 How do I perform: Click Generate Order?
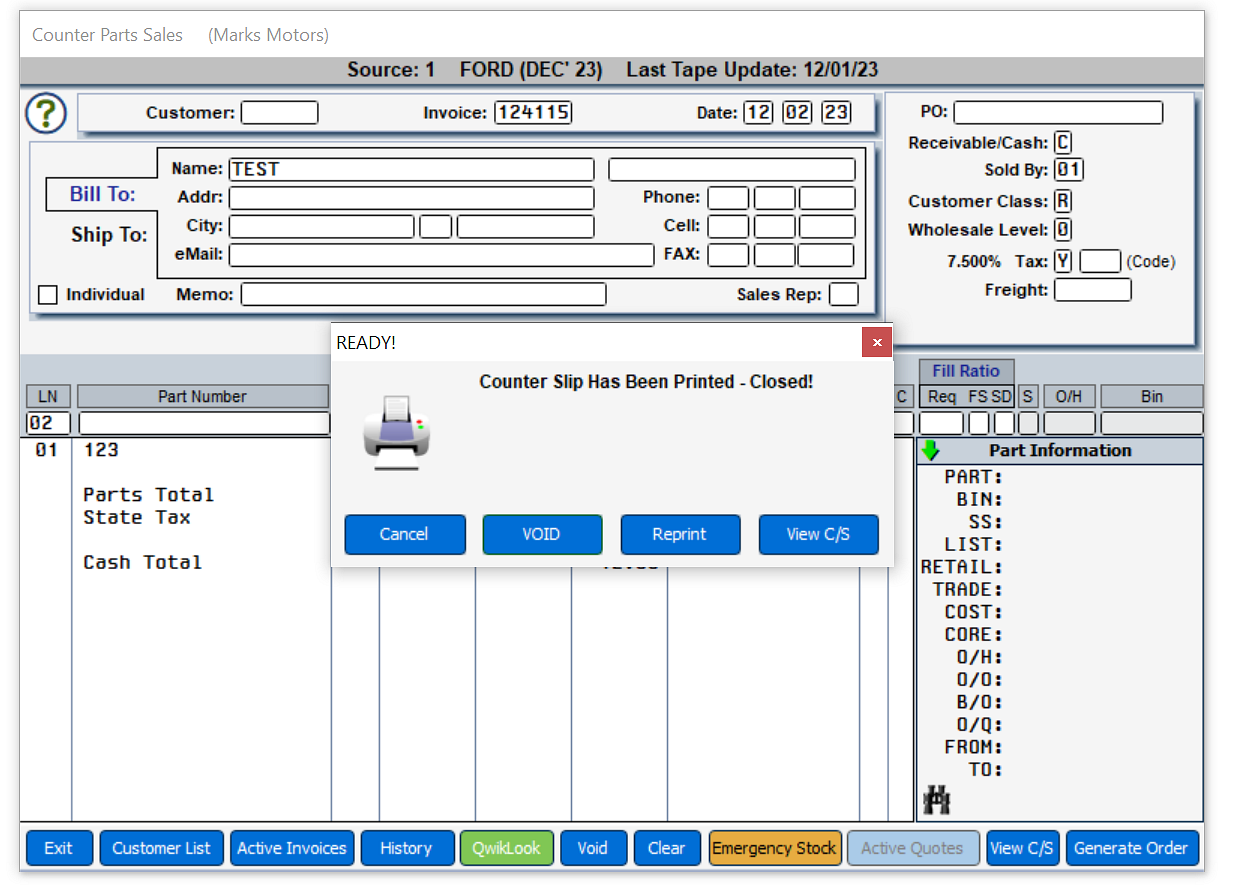click(x=1132, y=847)
